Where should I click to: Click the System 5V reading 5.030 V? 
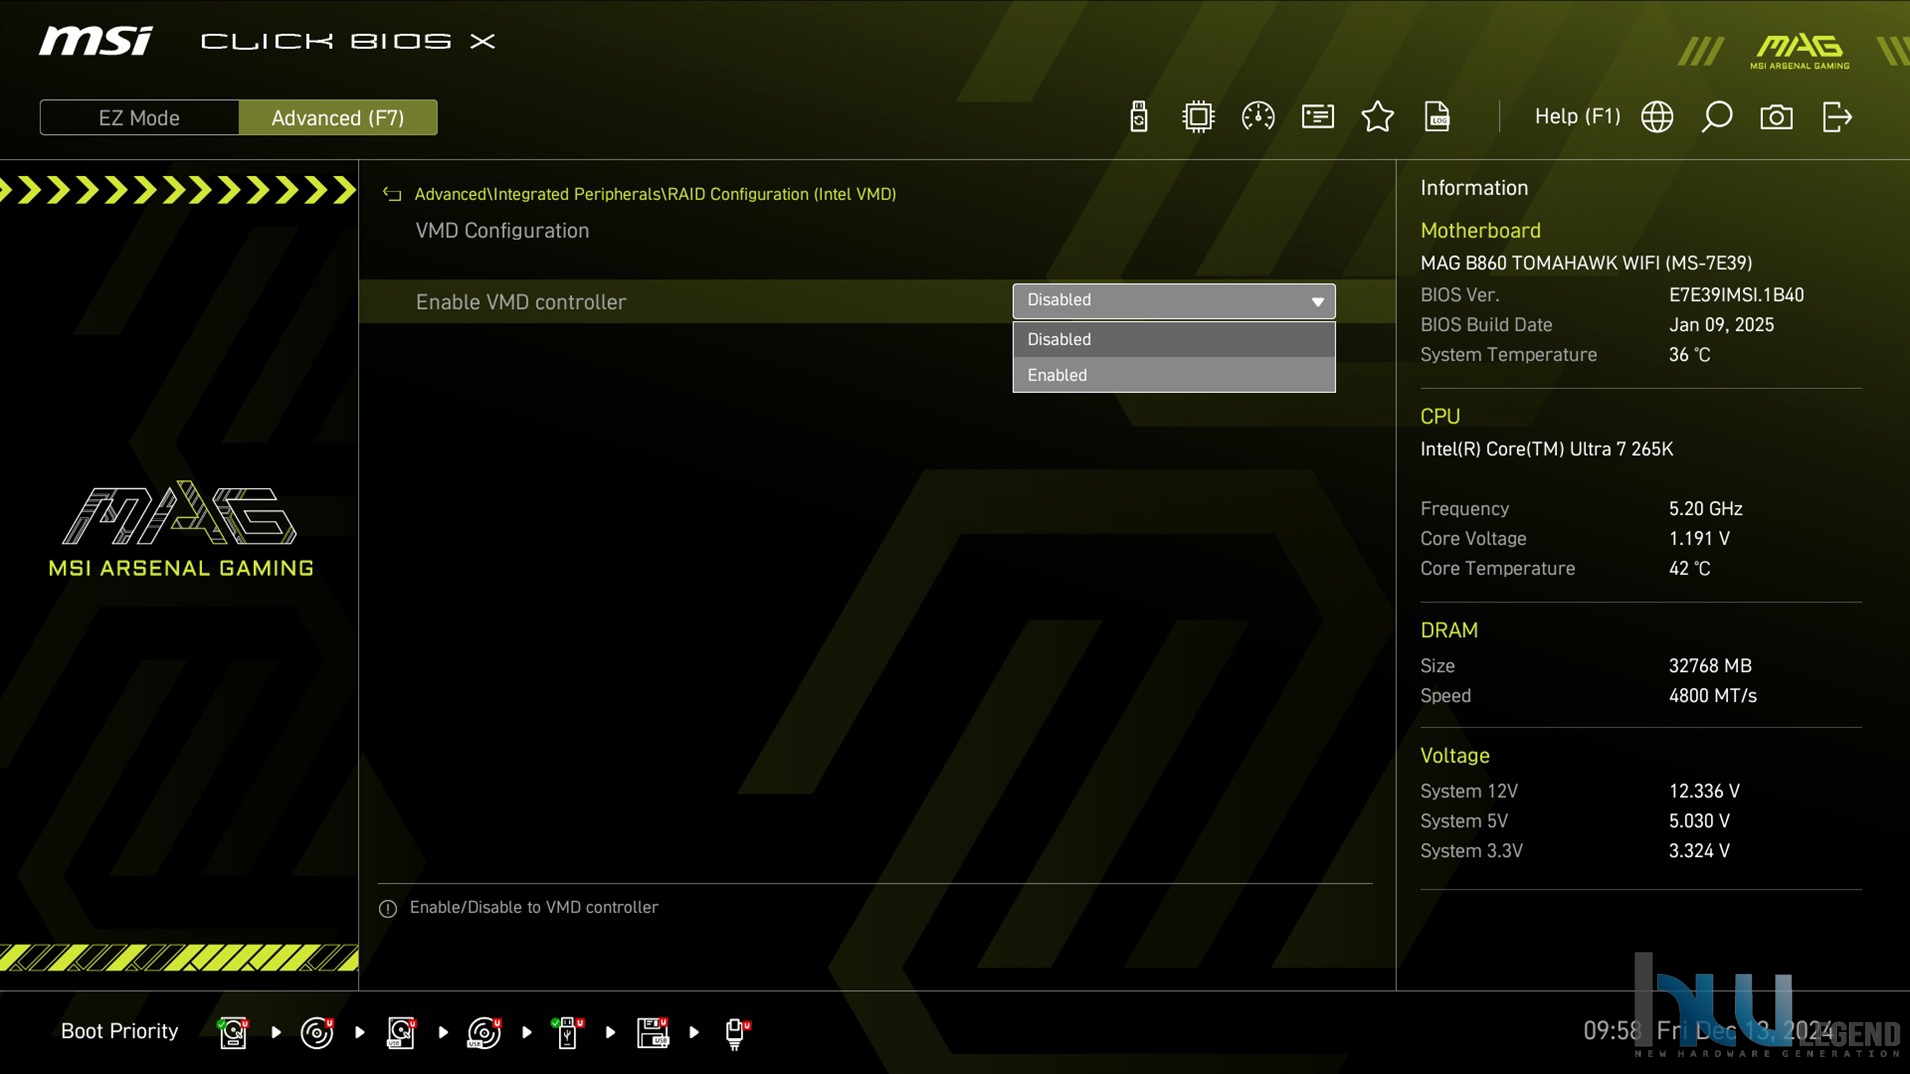click(x=1699, y=821)
